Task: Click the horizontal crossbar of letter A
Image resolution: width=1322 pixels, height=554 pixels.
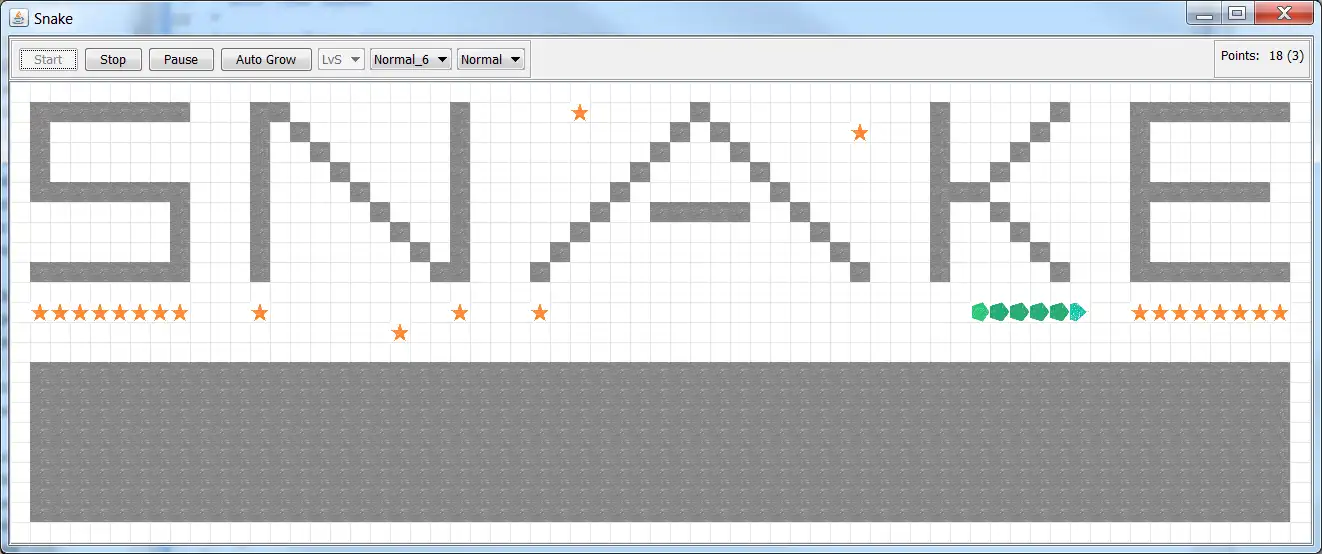Action: pos(700,212)
